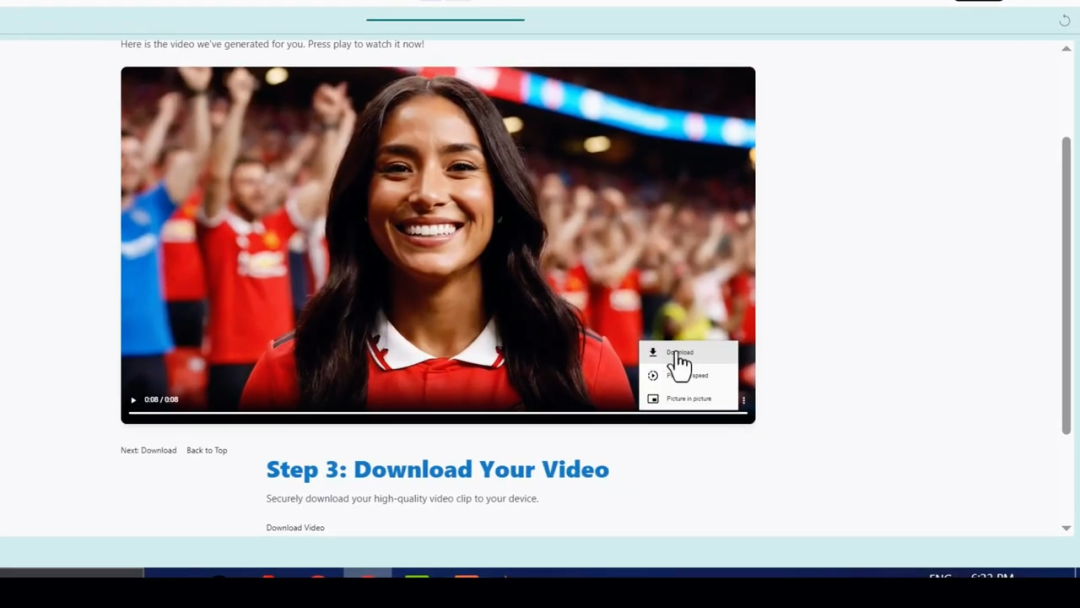Click the taskbar clock
The image size is (1080, 608).
pyautogui.click(x=992, y=577)
